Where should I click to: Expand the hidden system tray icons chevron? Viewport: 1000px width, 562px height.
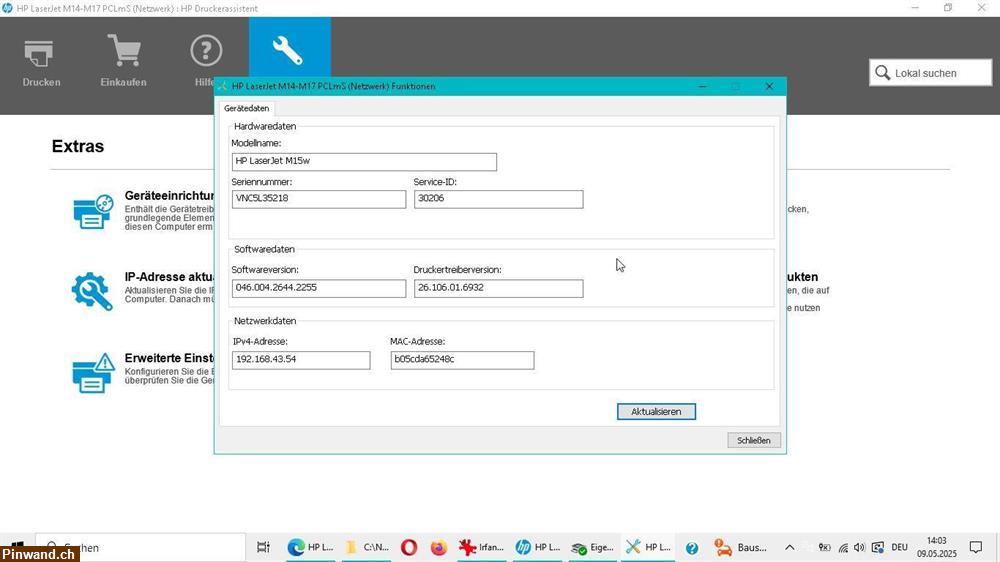789,547
